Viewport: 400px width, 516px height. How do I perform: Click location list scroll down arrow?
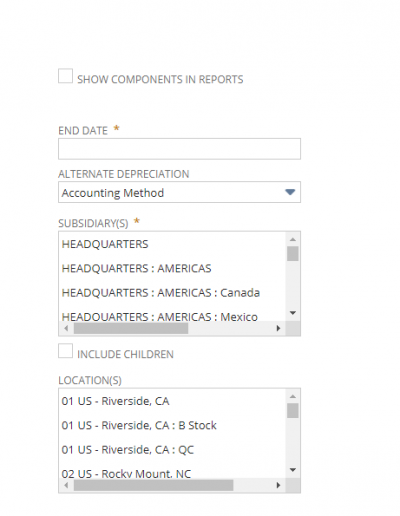pos(293,470)
